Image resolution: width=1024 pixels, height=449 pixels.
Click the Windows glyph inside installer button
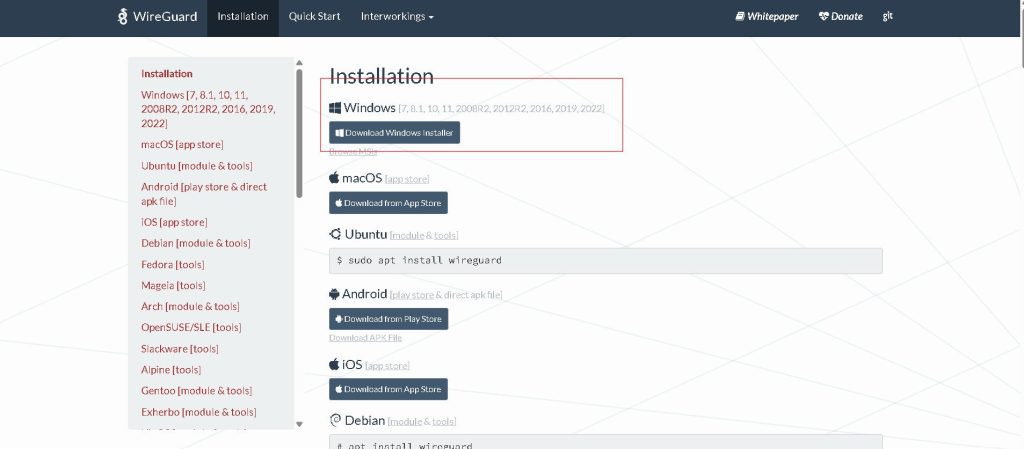tap(340, 132)
